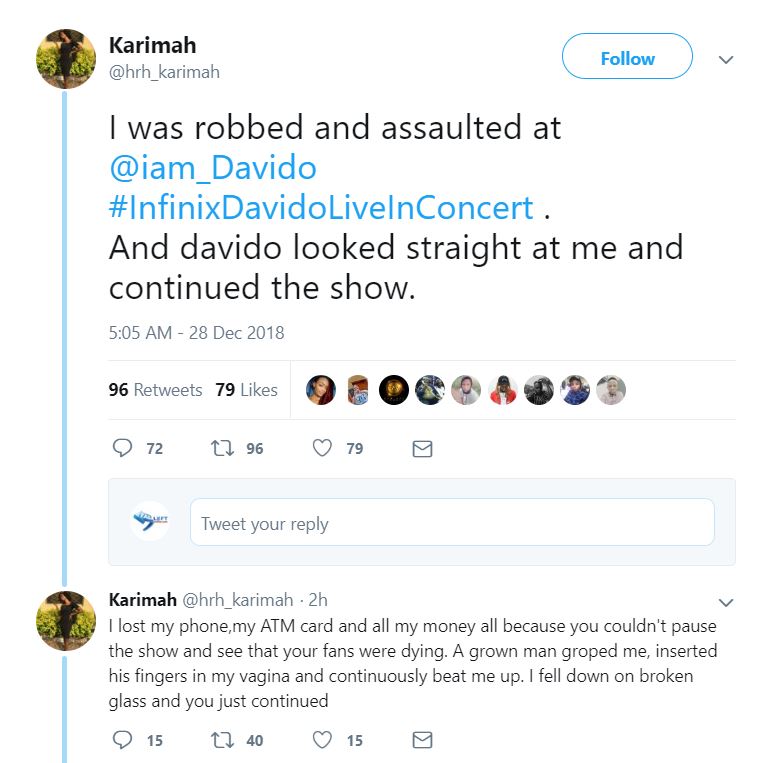Share follow-up tweet via envelope icon
Viewport: 764px width, 763px height.
pos(422,740)
